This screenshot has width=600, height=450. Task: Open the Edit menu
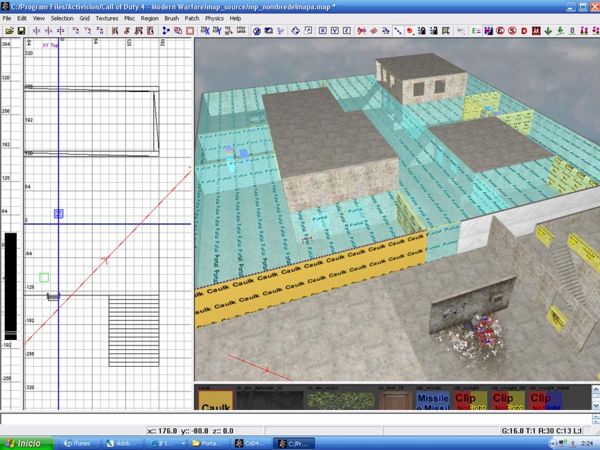click(x=22, y=18)
